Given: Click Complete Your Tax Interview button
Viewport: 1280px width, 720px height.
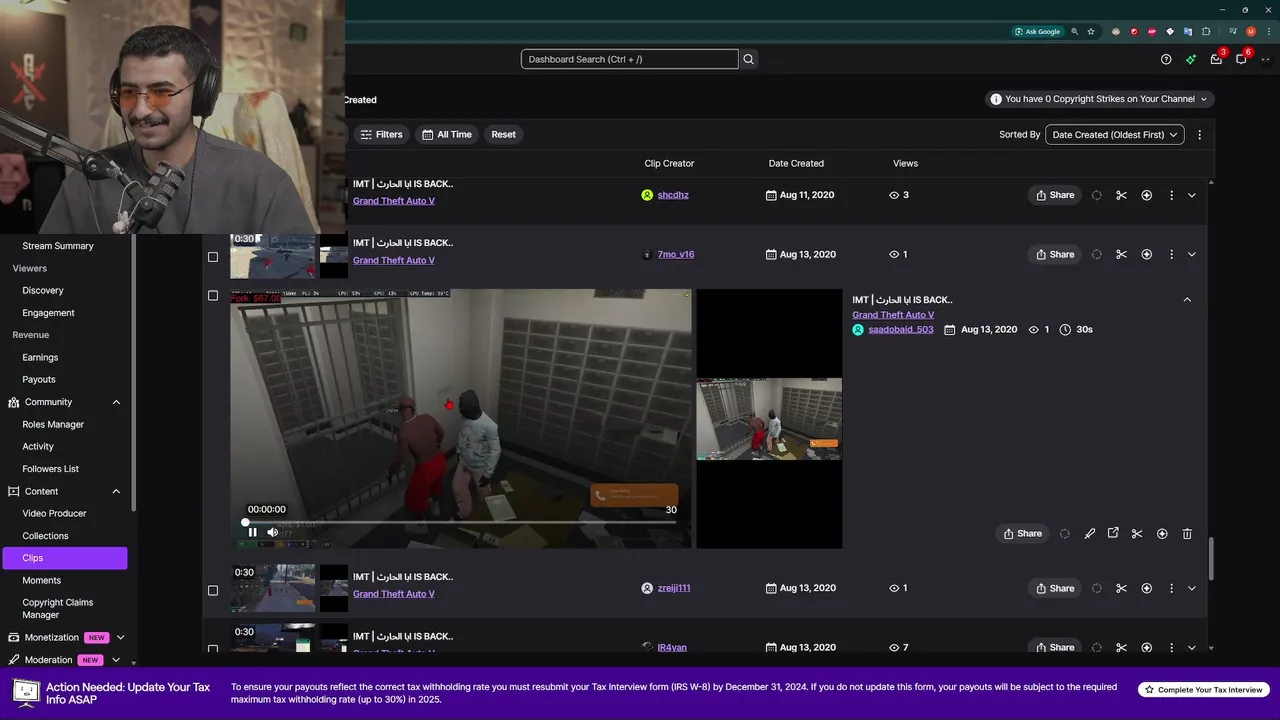Looking at the screenshot, I should [1204, 690].
